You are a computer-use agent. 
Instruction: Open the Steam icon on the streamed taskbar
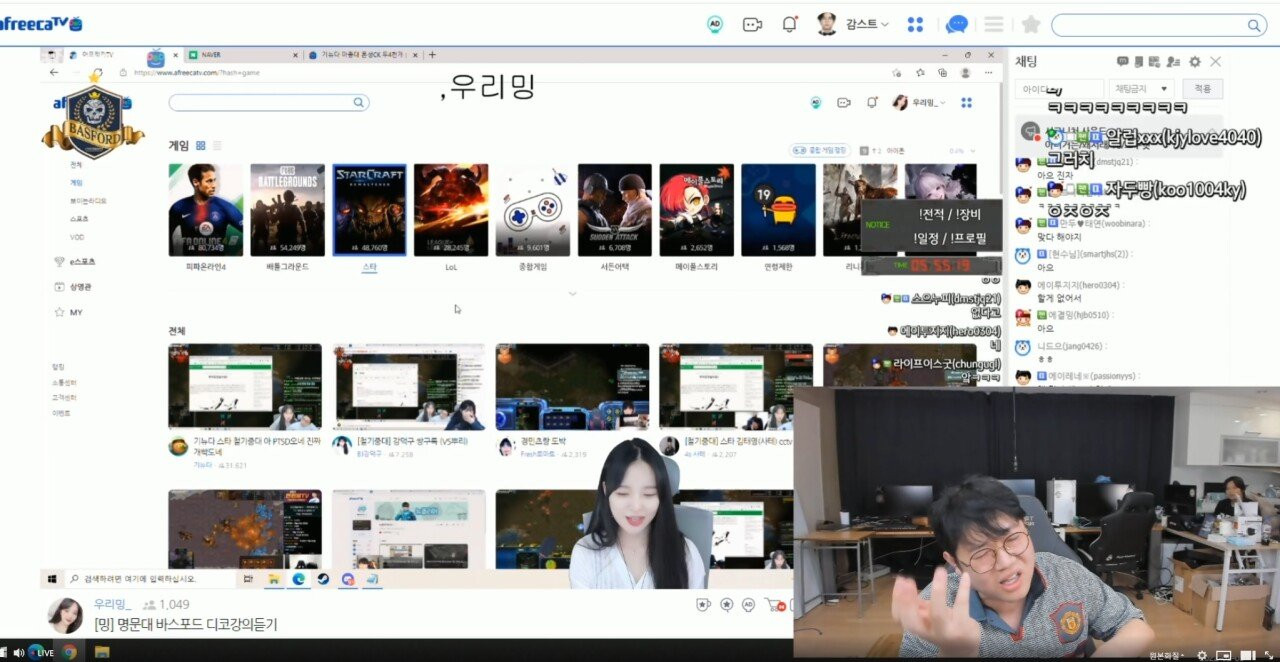point(323,578)
